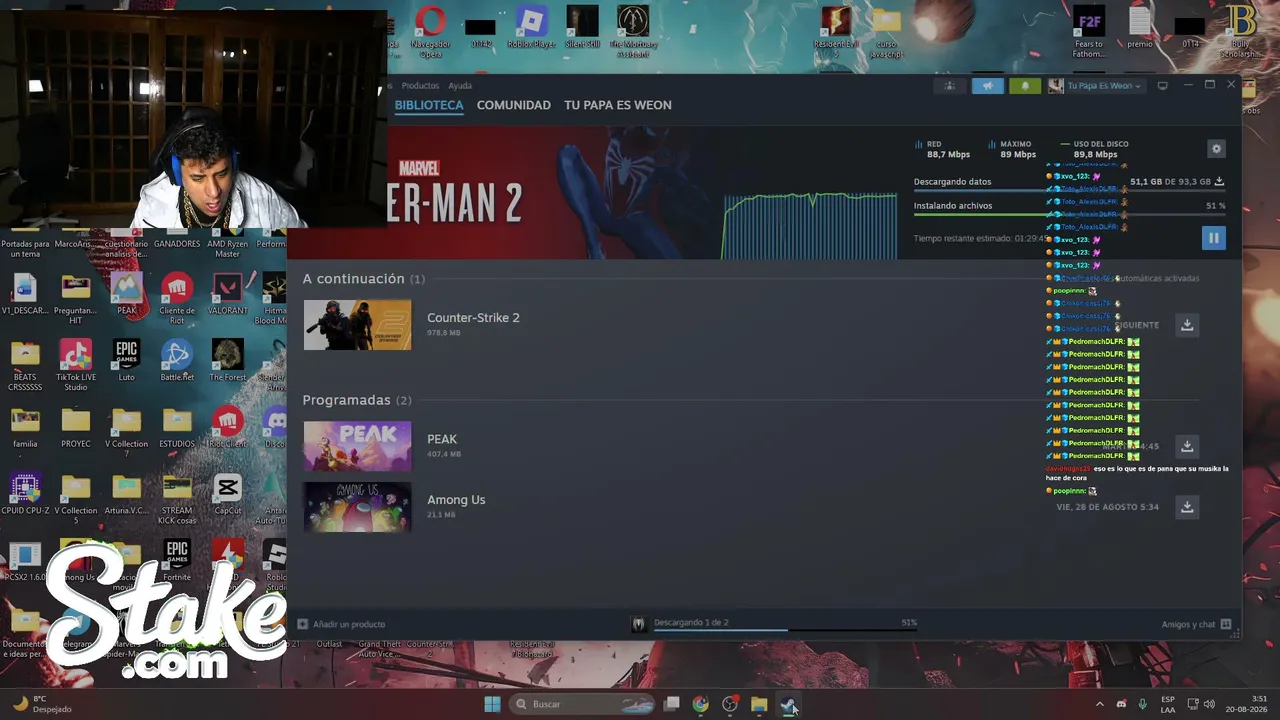Open the weather widget showing 8°C
1280x720 pixels.
(42, 704)
